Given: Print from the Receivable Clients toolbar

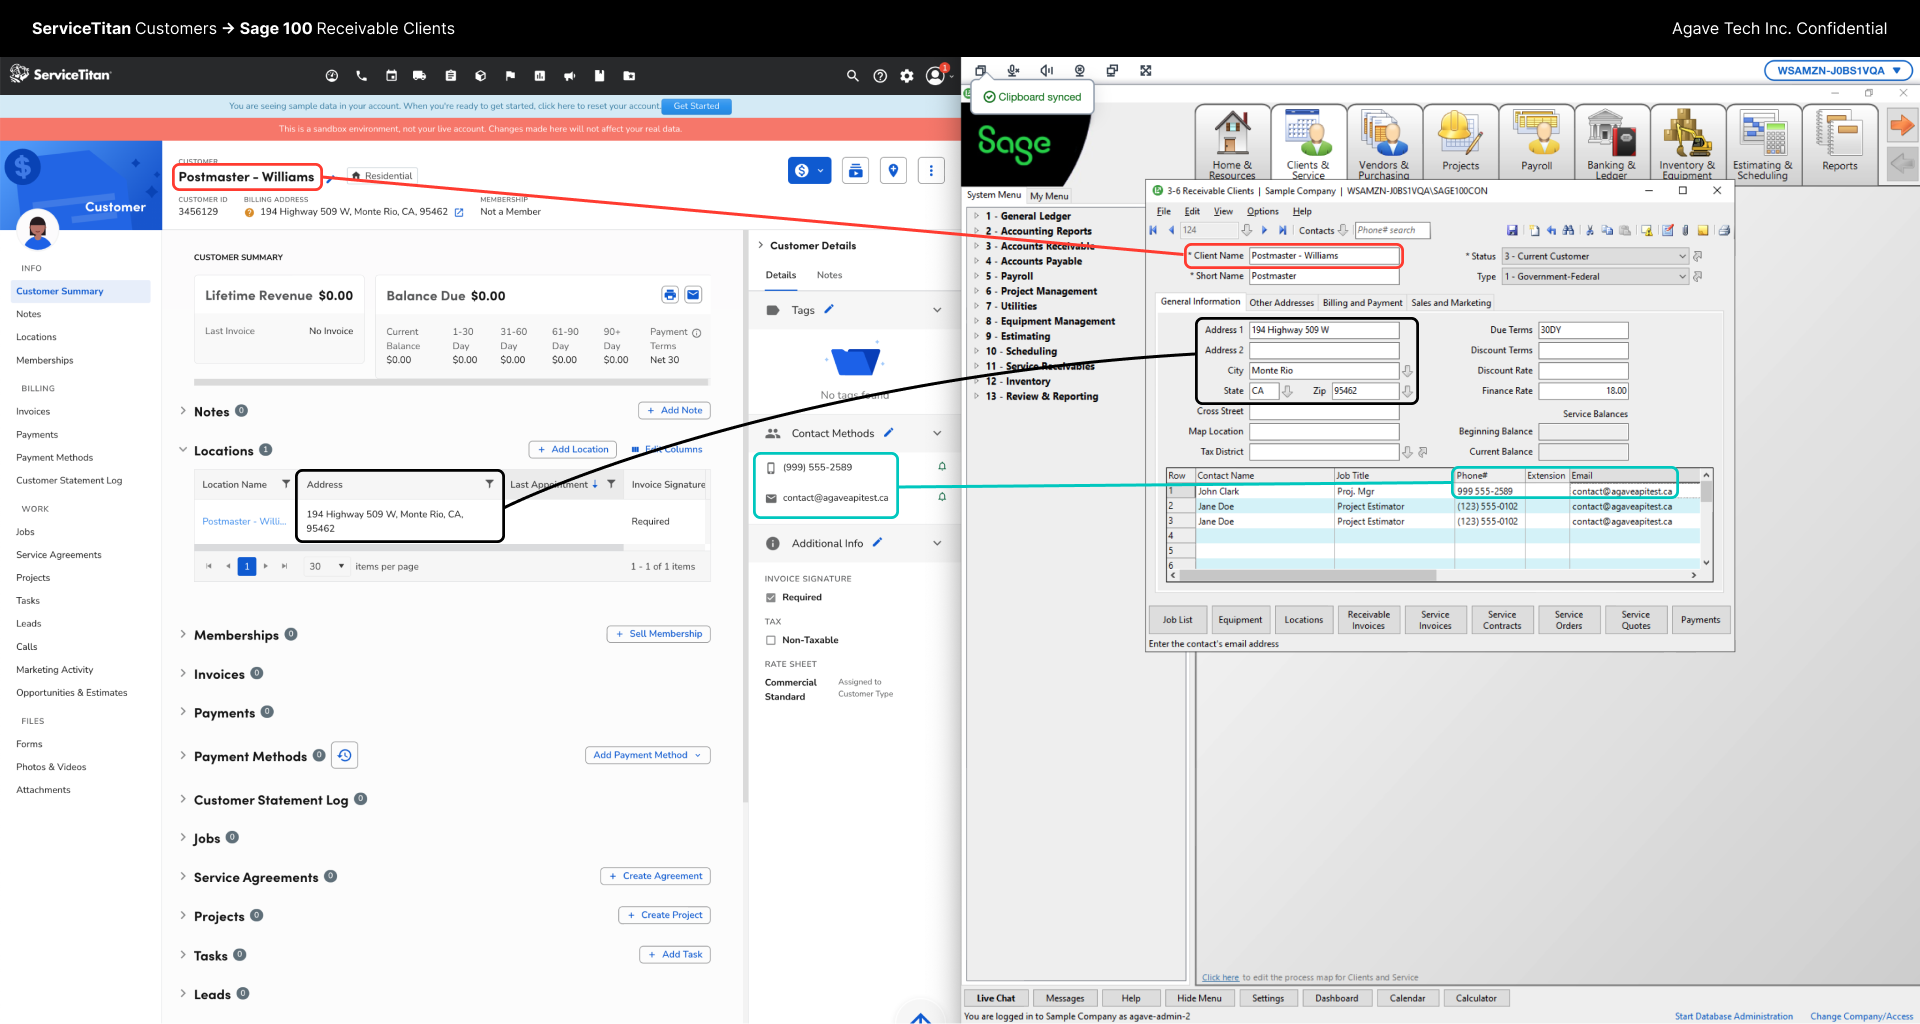Looking at the screenshot, I should click(1724, 230).
